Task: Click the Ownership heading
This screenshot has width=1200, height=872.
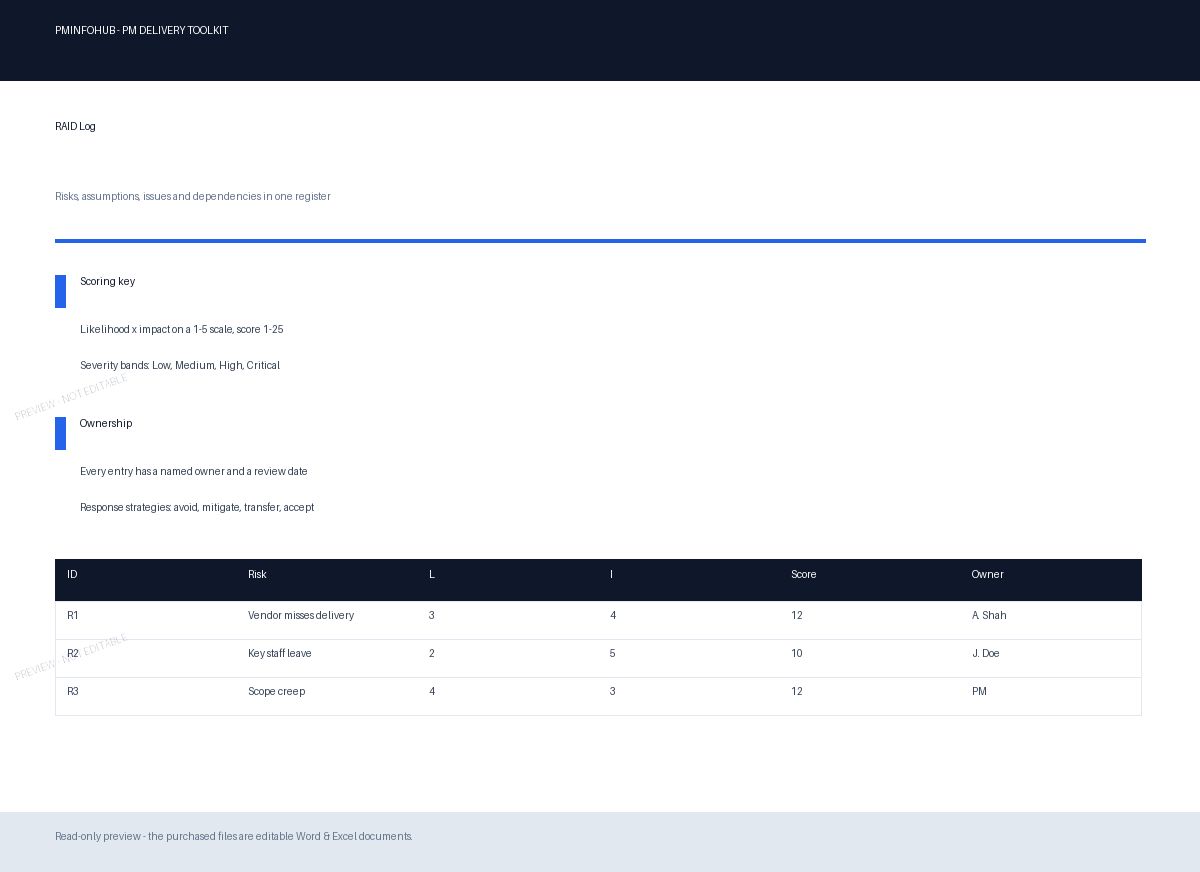Action: point(106,423)
